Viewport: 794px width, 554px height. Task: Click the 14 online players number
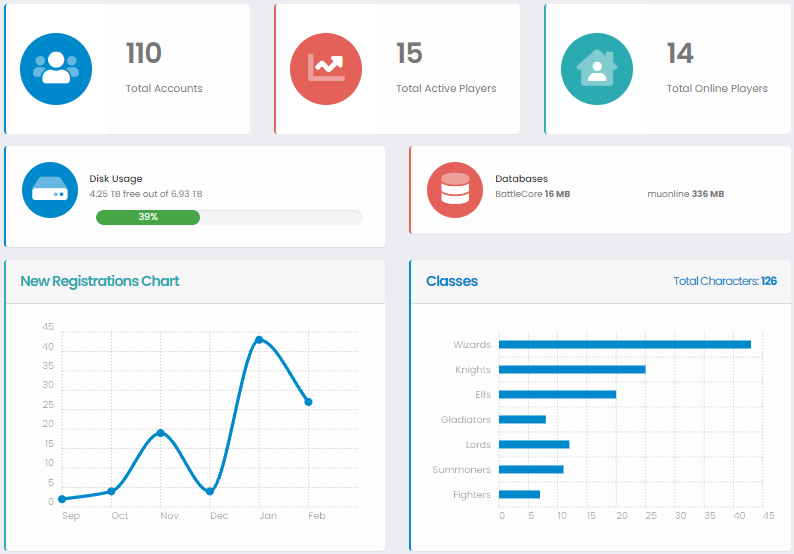click(680, 53)
